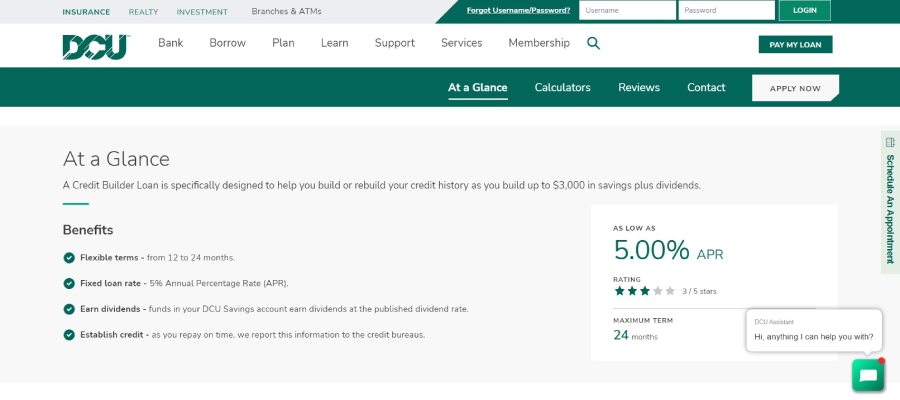This screenshot has width=900, height=400.
Task: Click the third rating star
Action: coord(645,291)
